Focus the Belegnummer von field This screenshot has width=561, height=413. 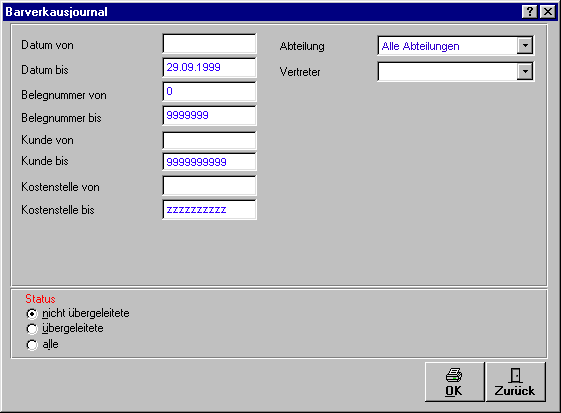pos(209,91)
